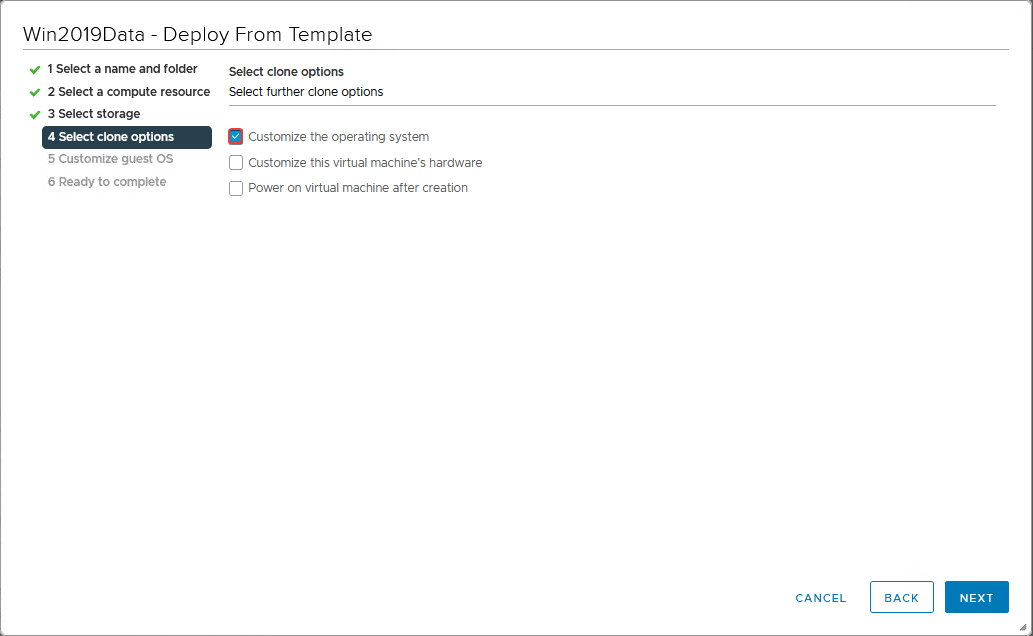The height and width of the screenshot is (636, 1033).
Task: Click the green checkmark beside step 1
Action: coord(35,70)
